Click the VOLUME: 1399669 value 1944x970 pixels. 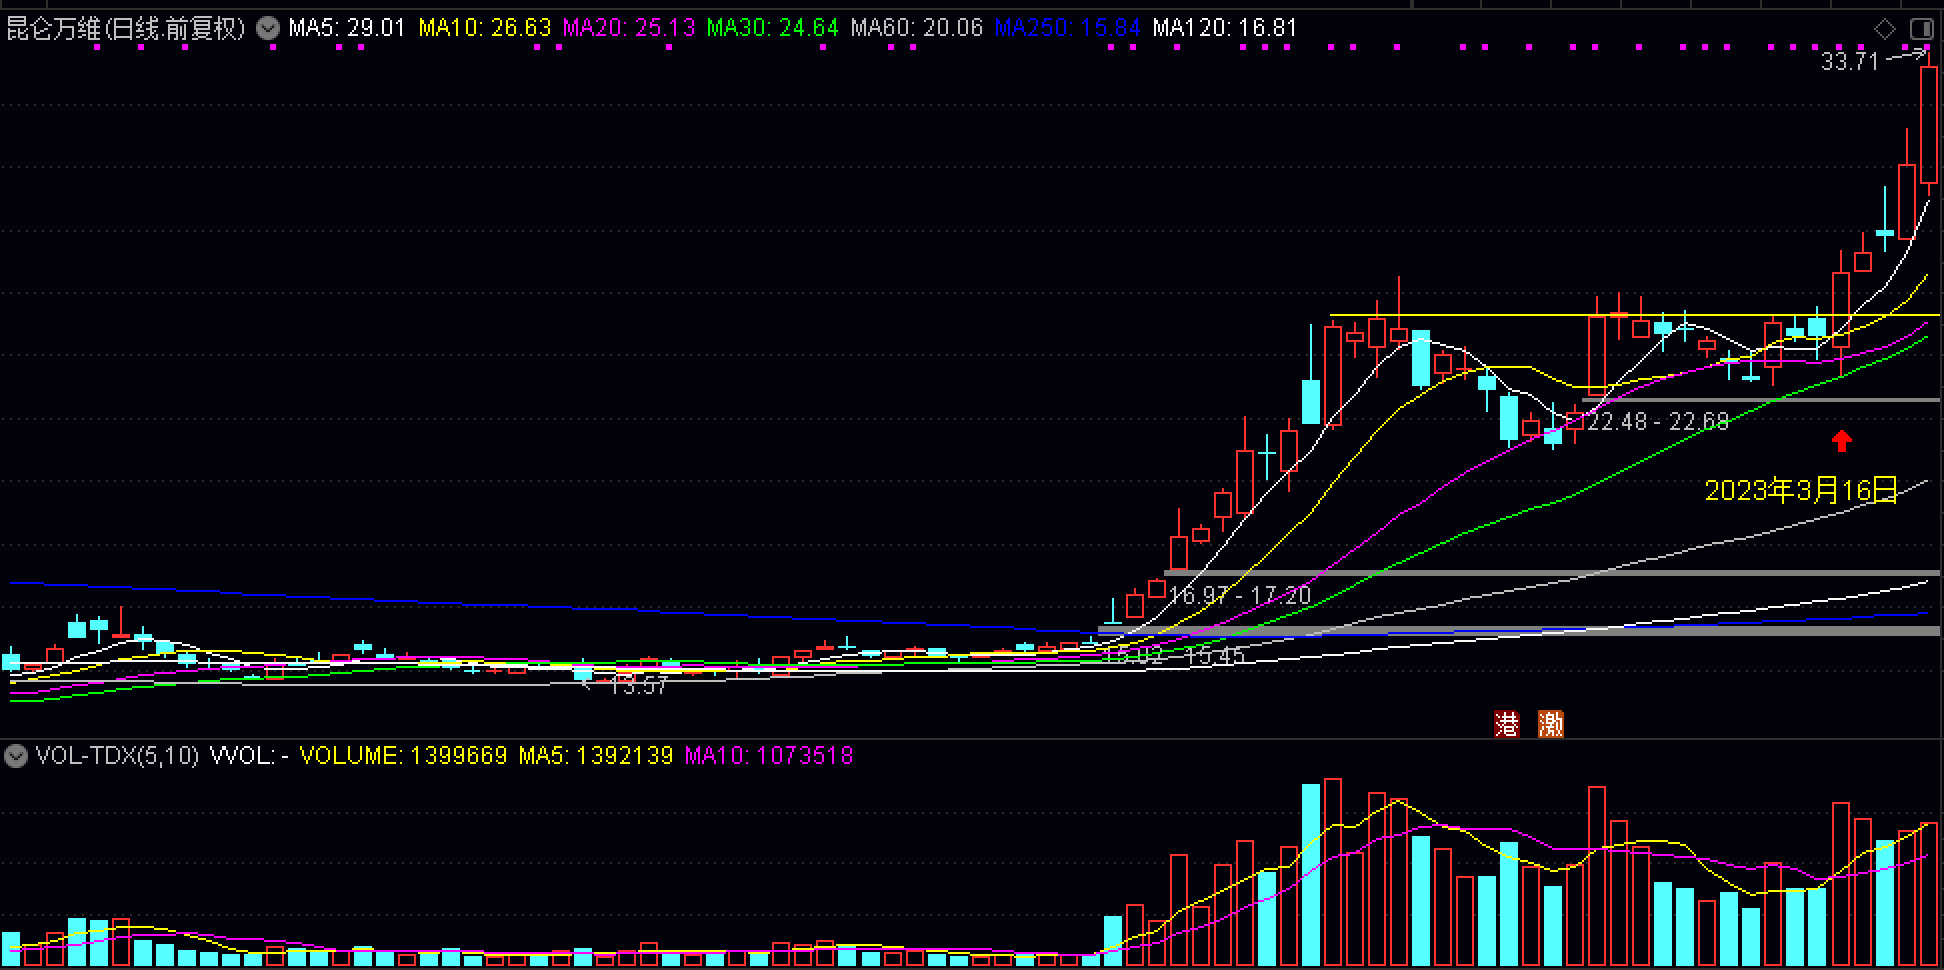coord(403,755)
